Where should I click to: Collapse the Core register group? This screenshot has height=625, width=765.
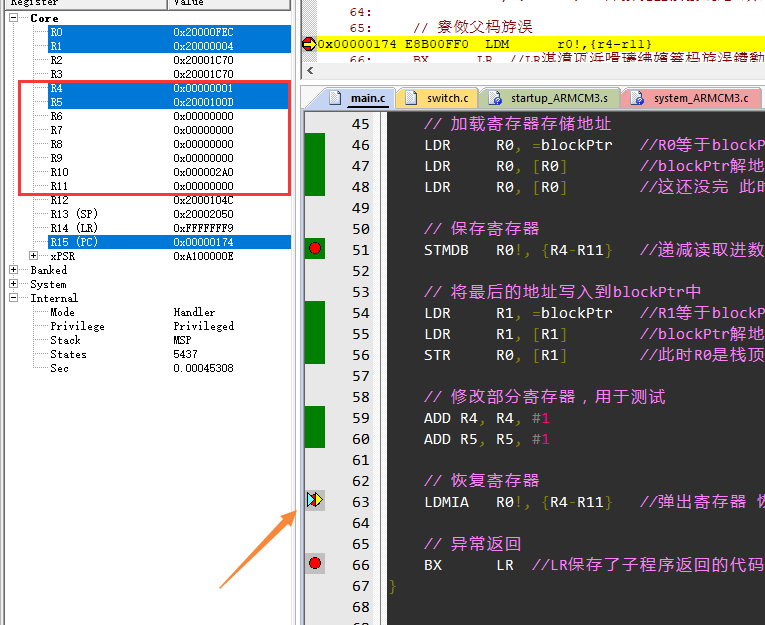pos(14,18)
